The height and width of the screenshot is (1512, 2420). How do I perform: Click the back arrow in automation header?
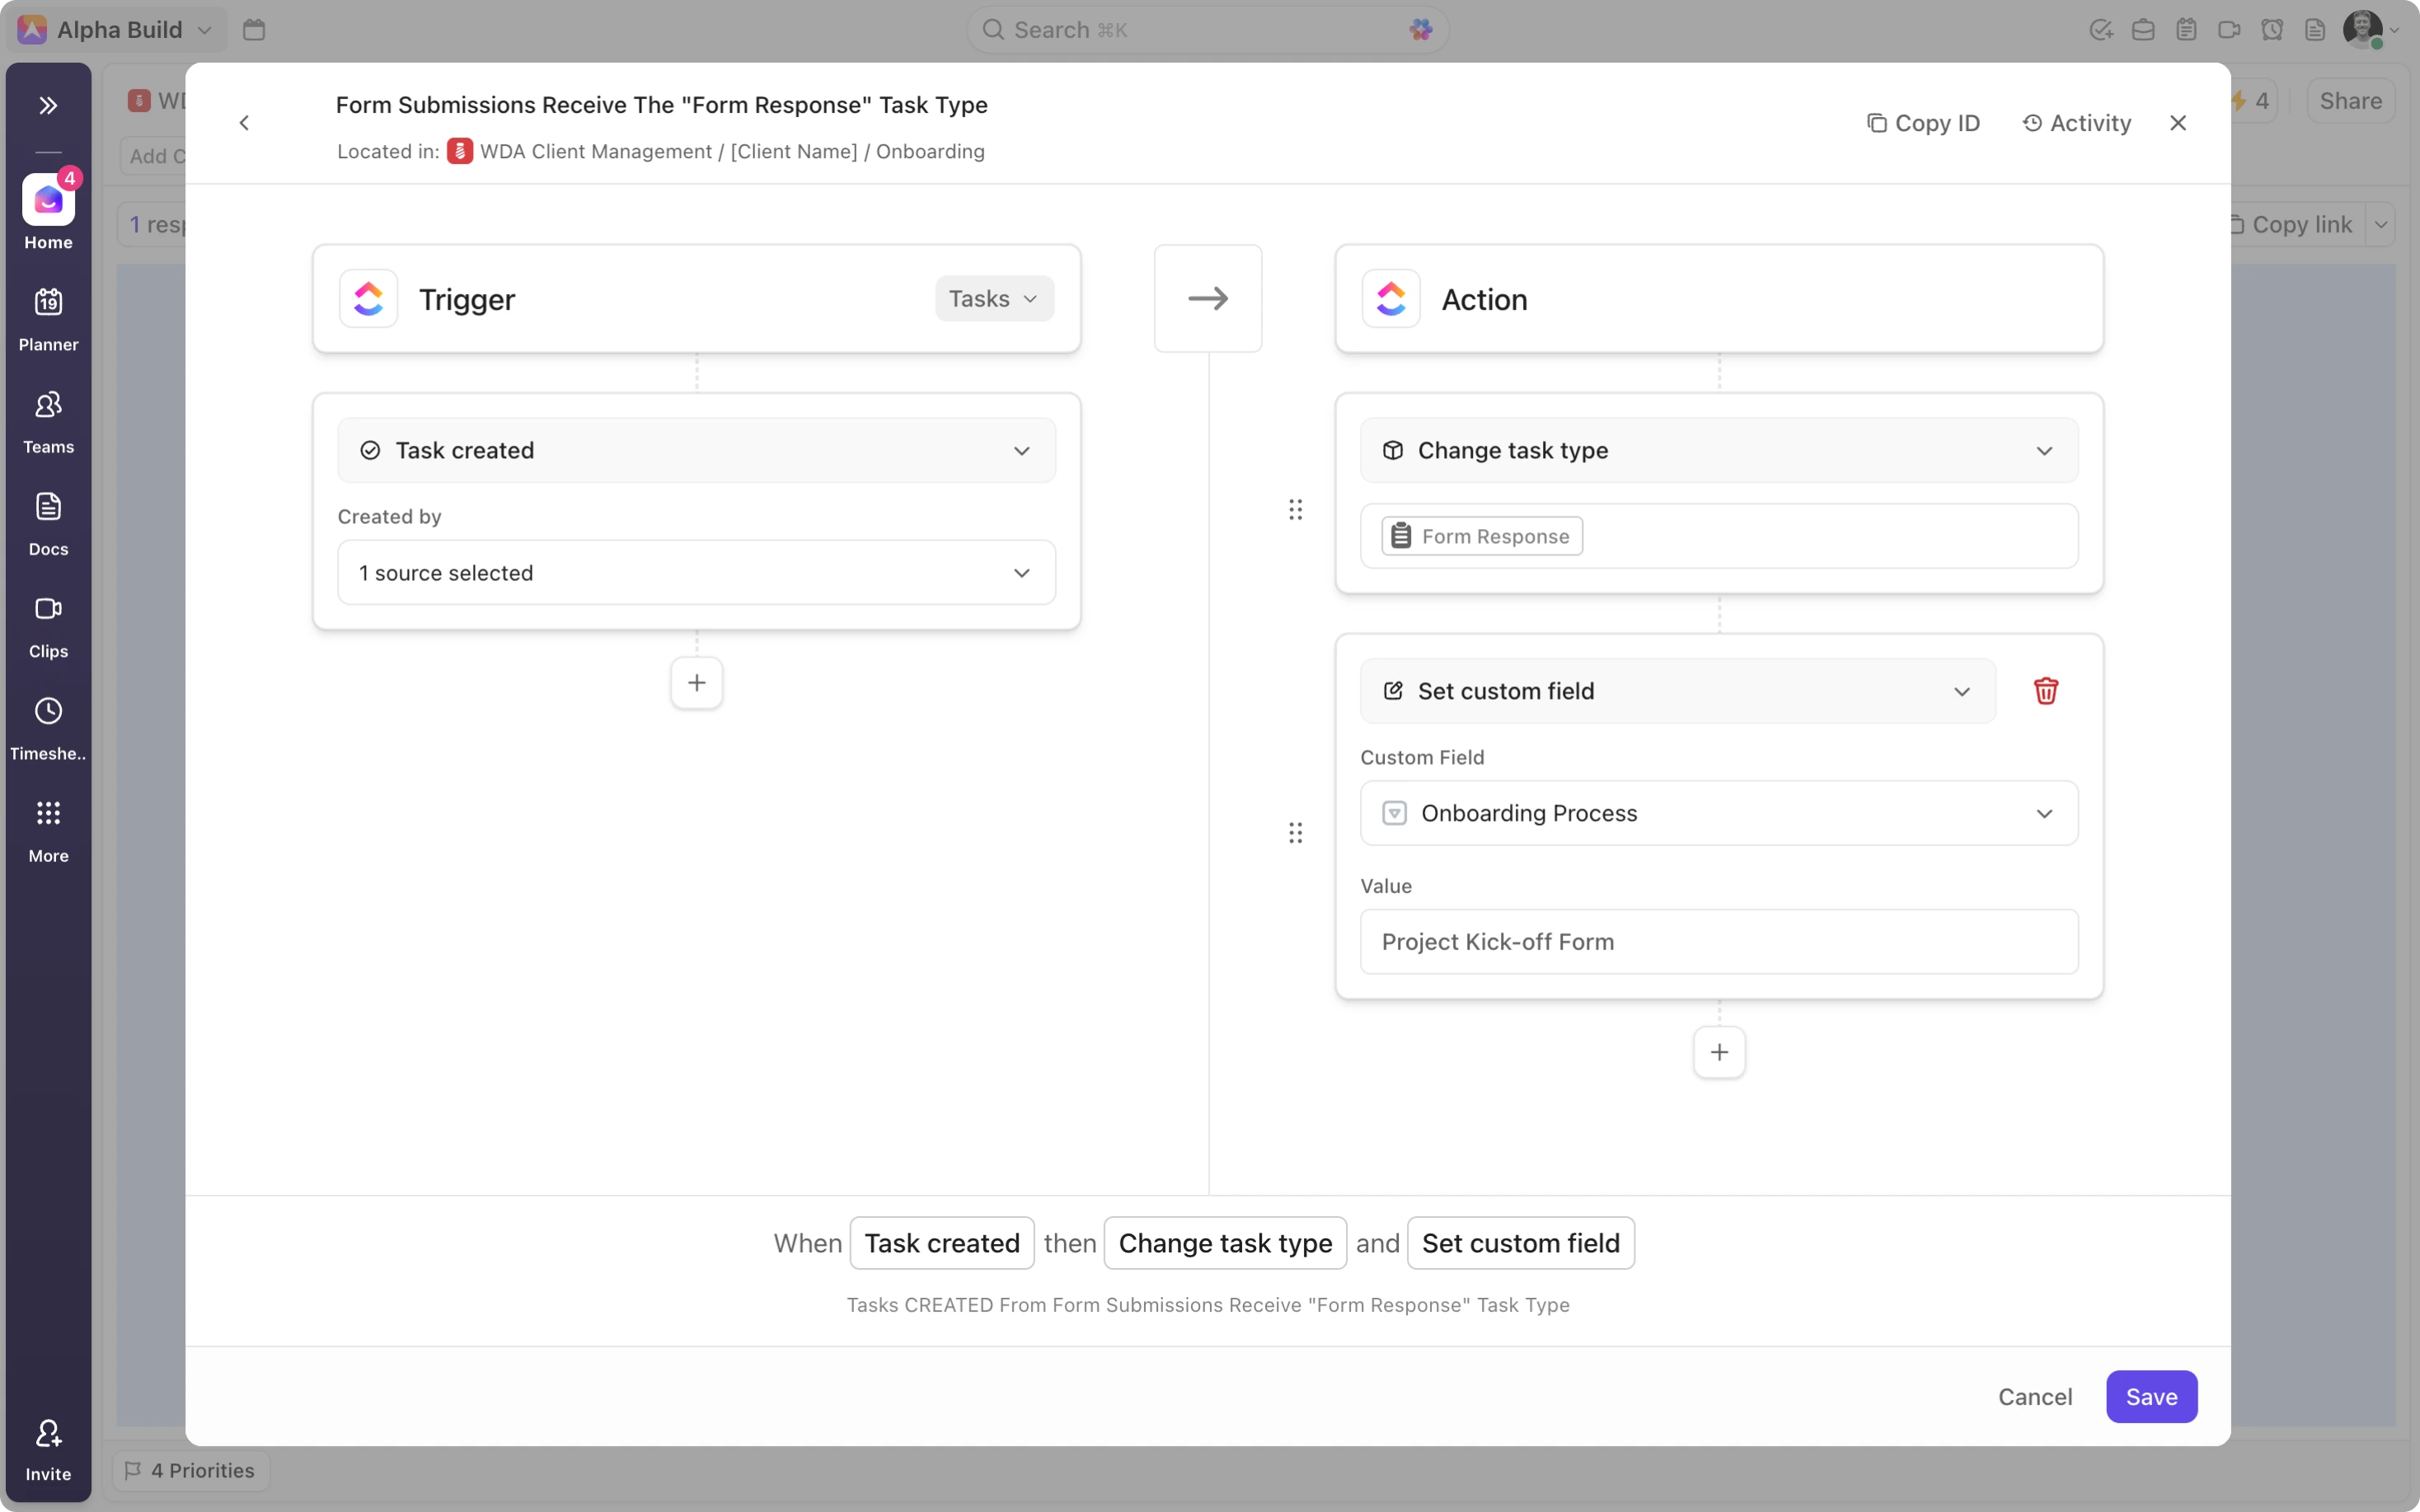tap(244, 123)
